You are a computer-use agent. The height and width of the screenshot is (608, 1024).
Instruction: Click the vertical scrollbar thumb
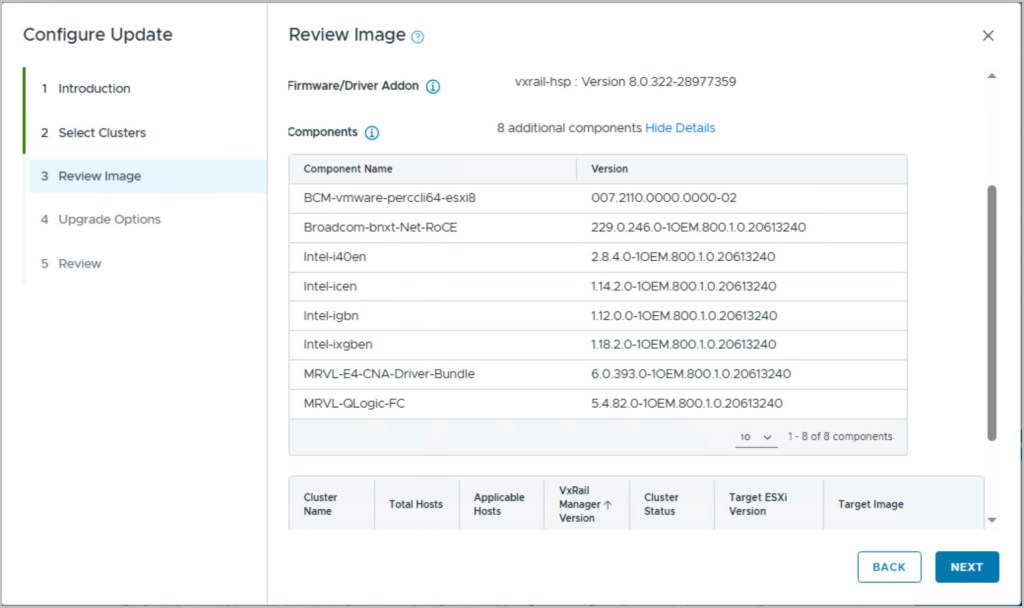992,310
